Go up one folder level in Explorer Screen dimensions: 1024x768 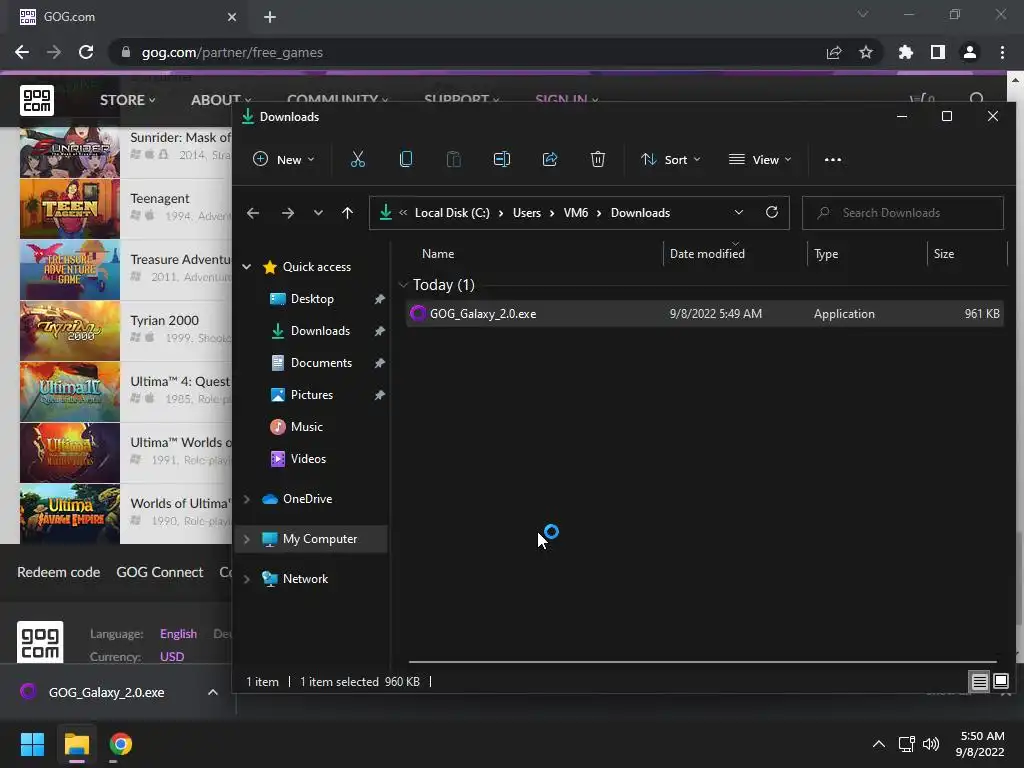coord(347,213)
